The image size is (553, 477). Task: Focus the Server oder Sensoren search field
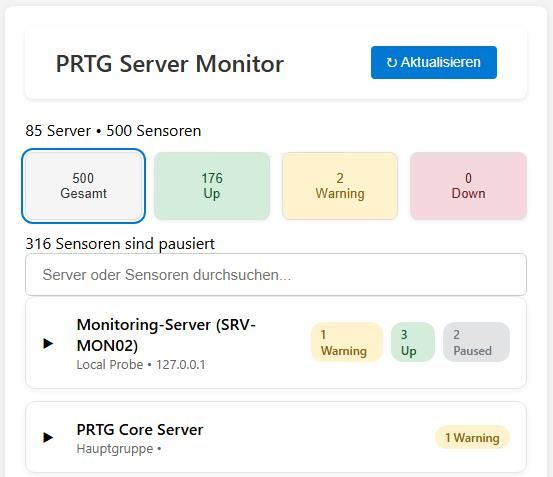276,275
